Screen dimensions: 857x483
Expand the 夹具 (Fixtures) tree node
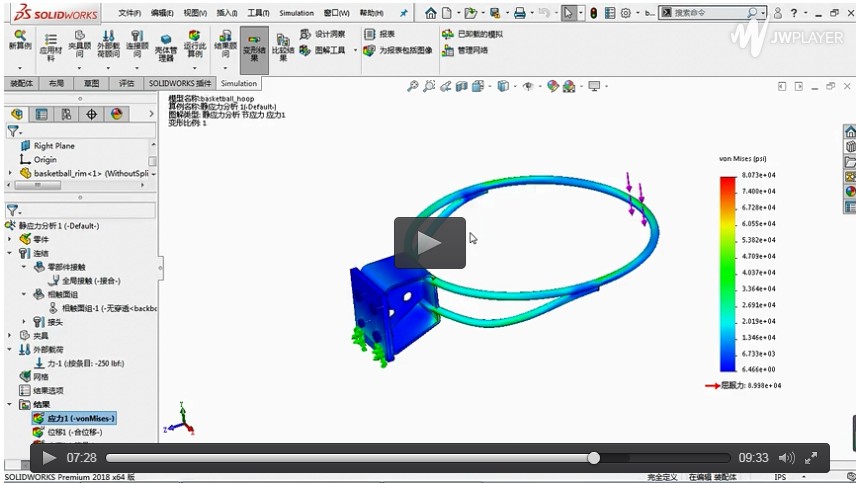coord(11,335)
